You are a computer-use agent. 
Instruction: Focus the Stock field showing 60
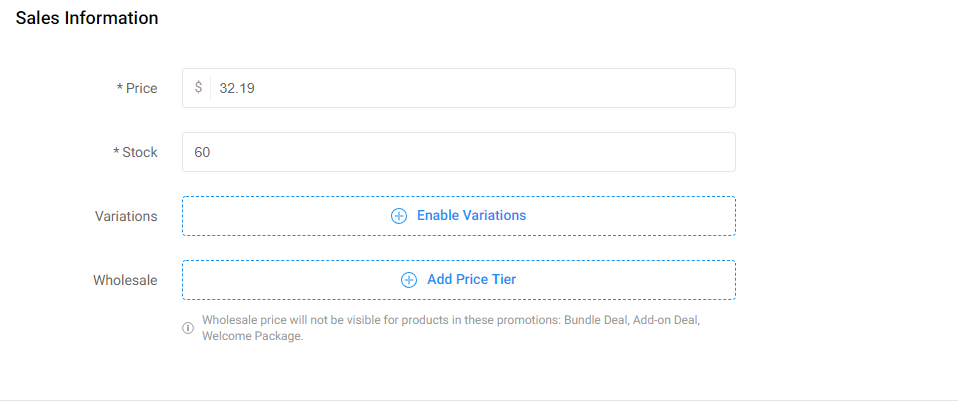click(459, 152)
